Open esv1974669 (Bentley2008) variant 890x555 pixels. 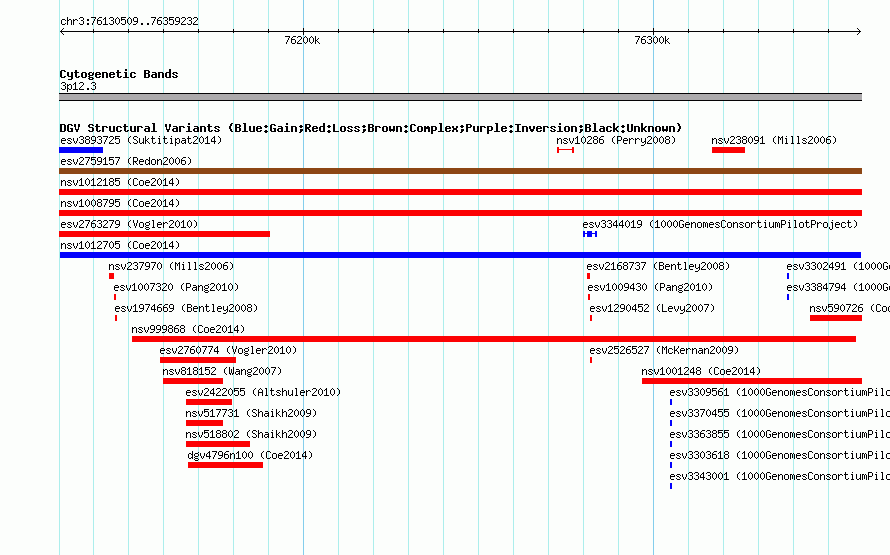pos(186,308)
